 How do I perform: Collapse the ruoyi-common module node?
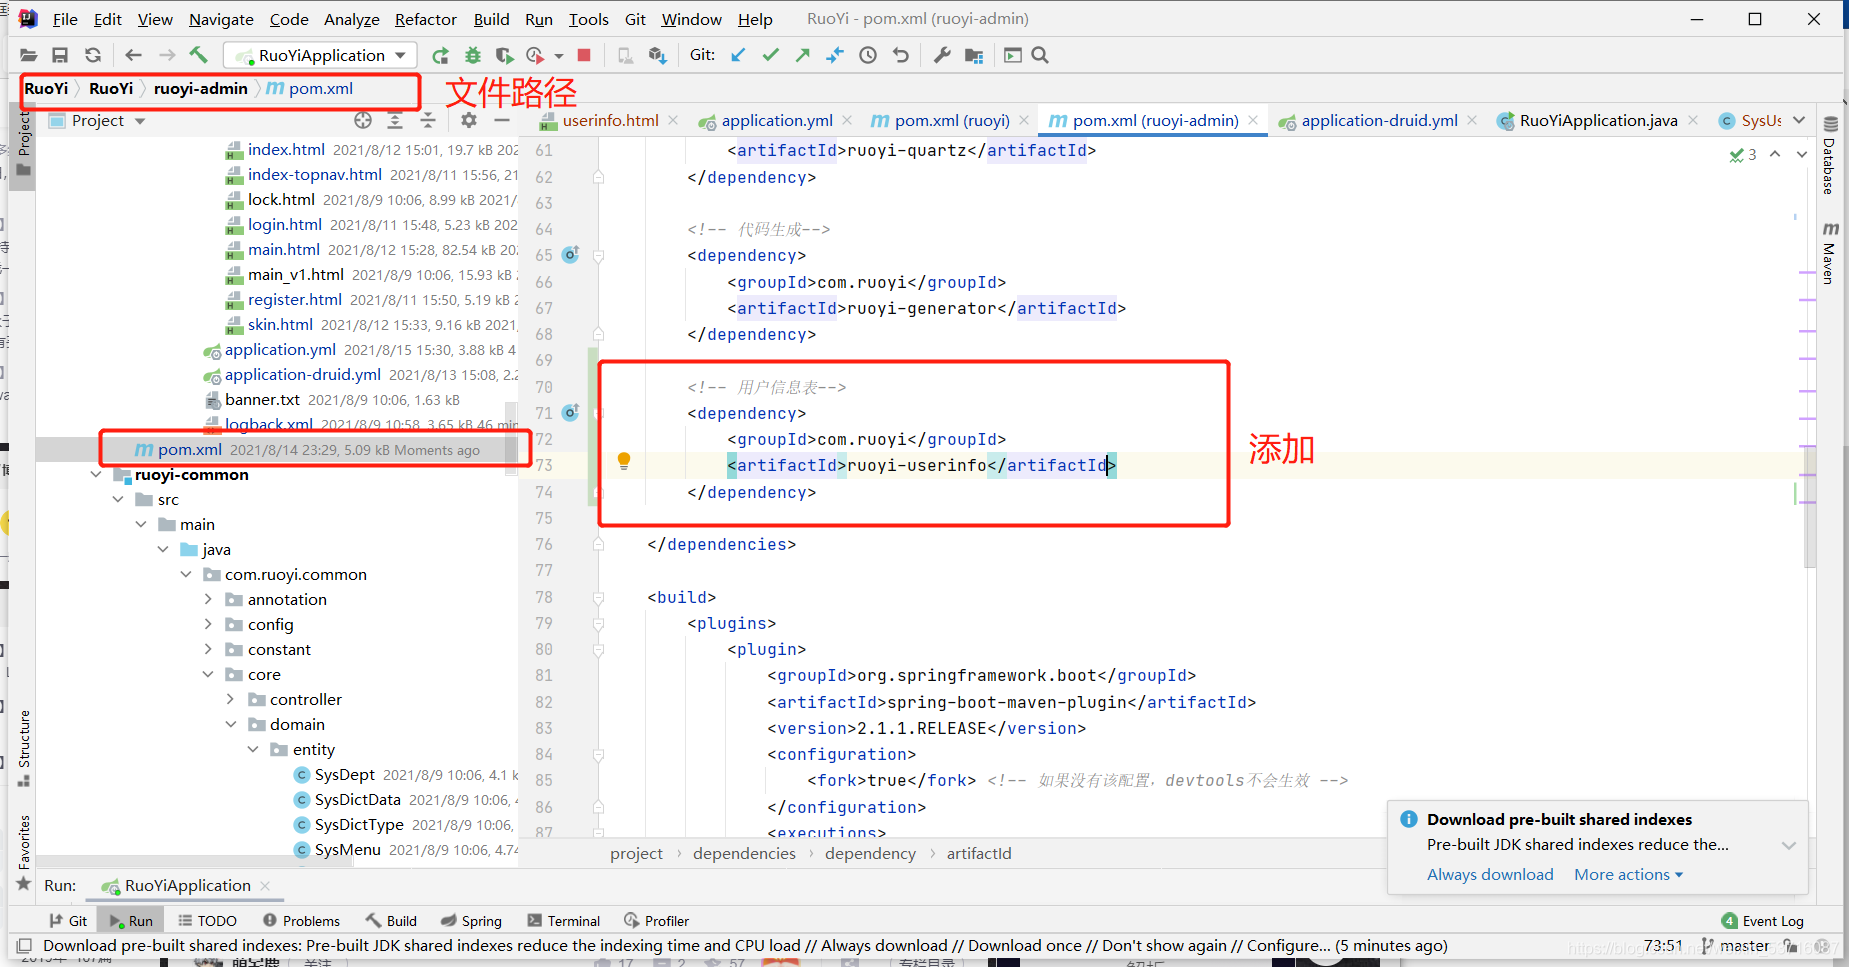[x=96, y=474]
